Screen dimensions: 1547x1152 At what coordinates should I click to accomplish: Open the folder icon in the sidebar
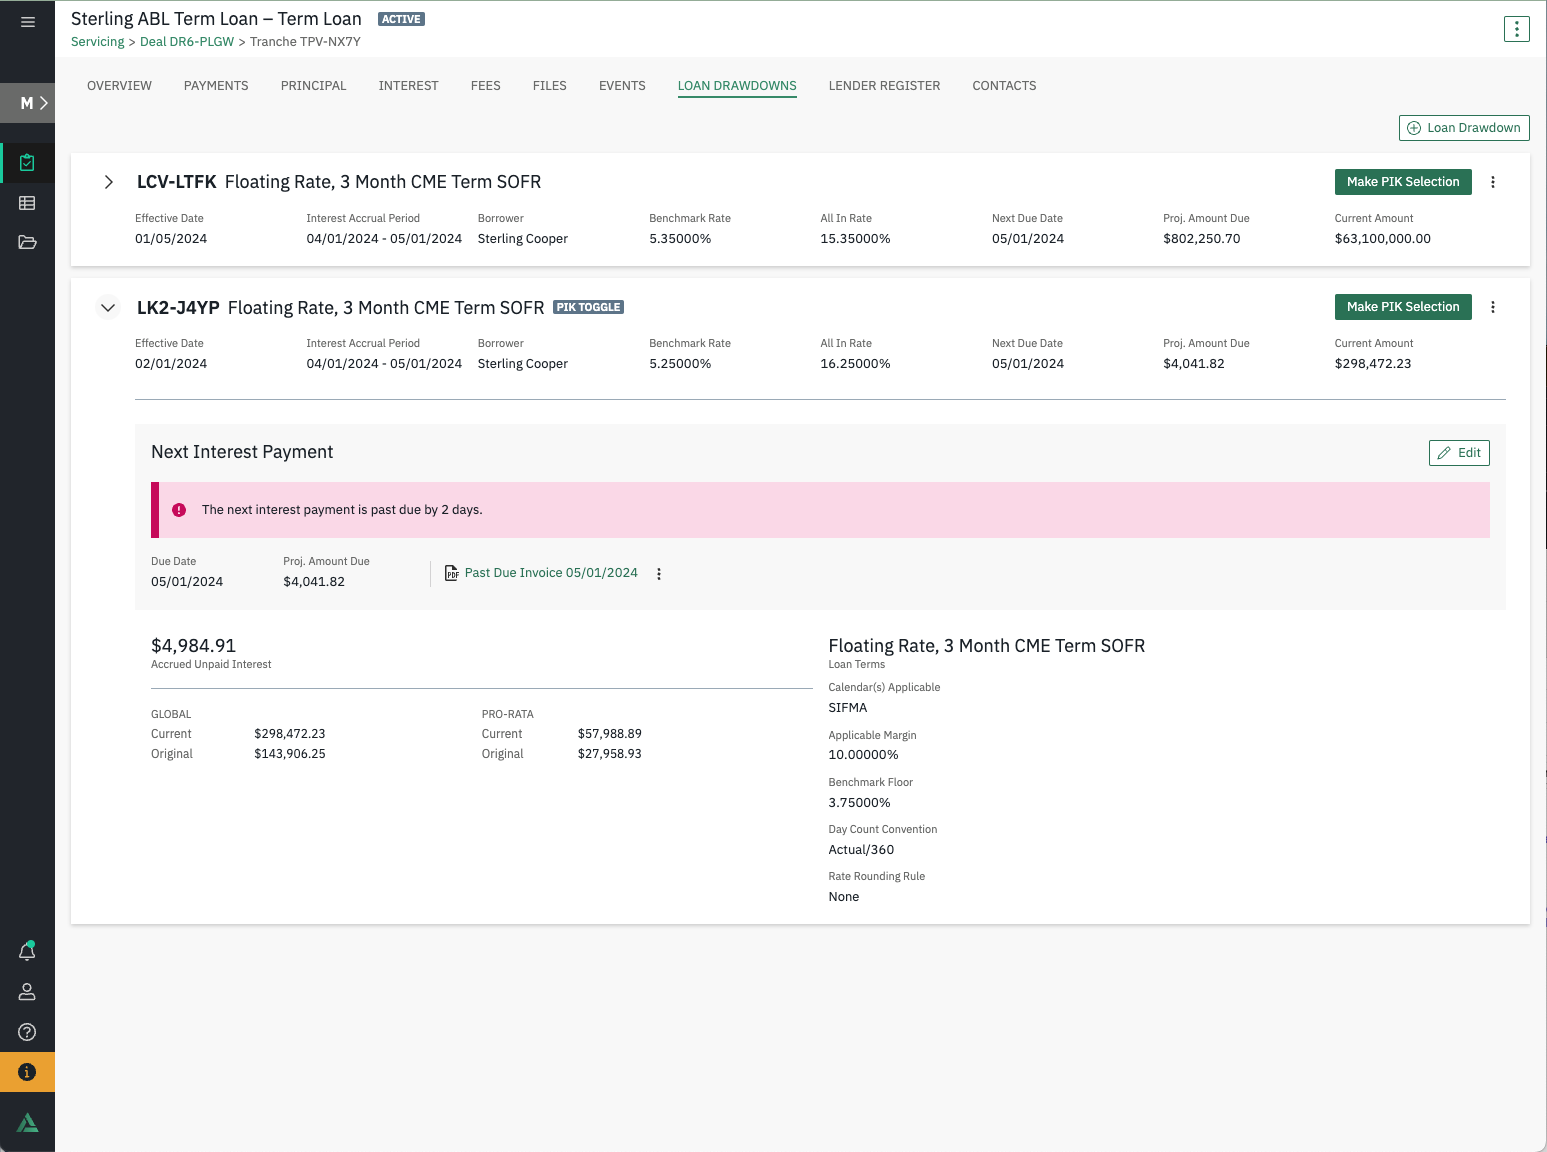coord(27,242)
